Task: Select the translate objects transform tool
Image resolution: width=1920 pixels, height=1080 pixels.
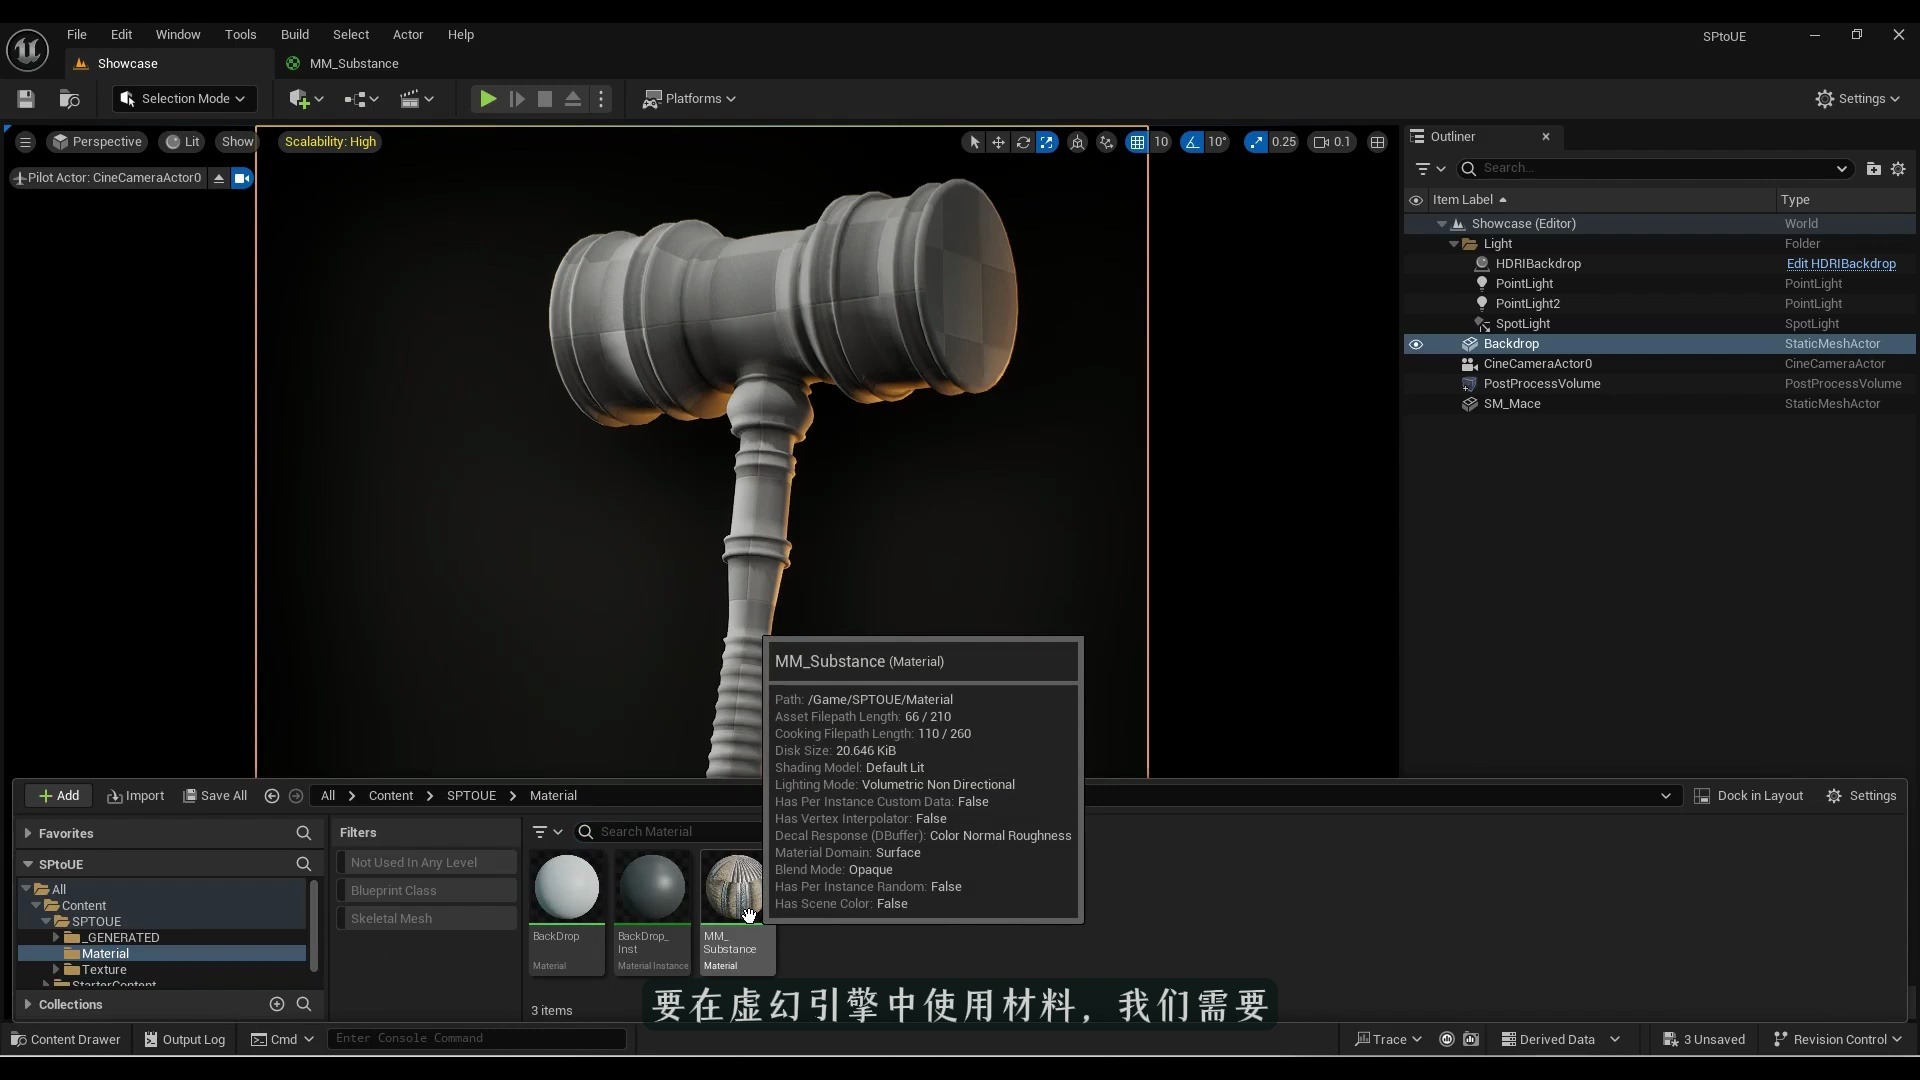Action: click(998, 142)
